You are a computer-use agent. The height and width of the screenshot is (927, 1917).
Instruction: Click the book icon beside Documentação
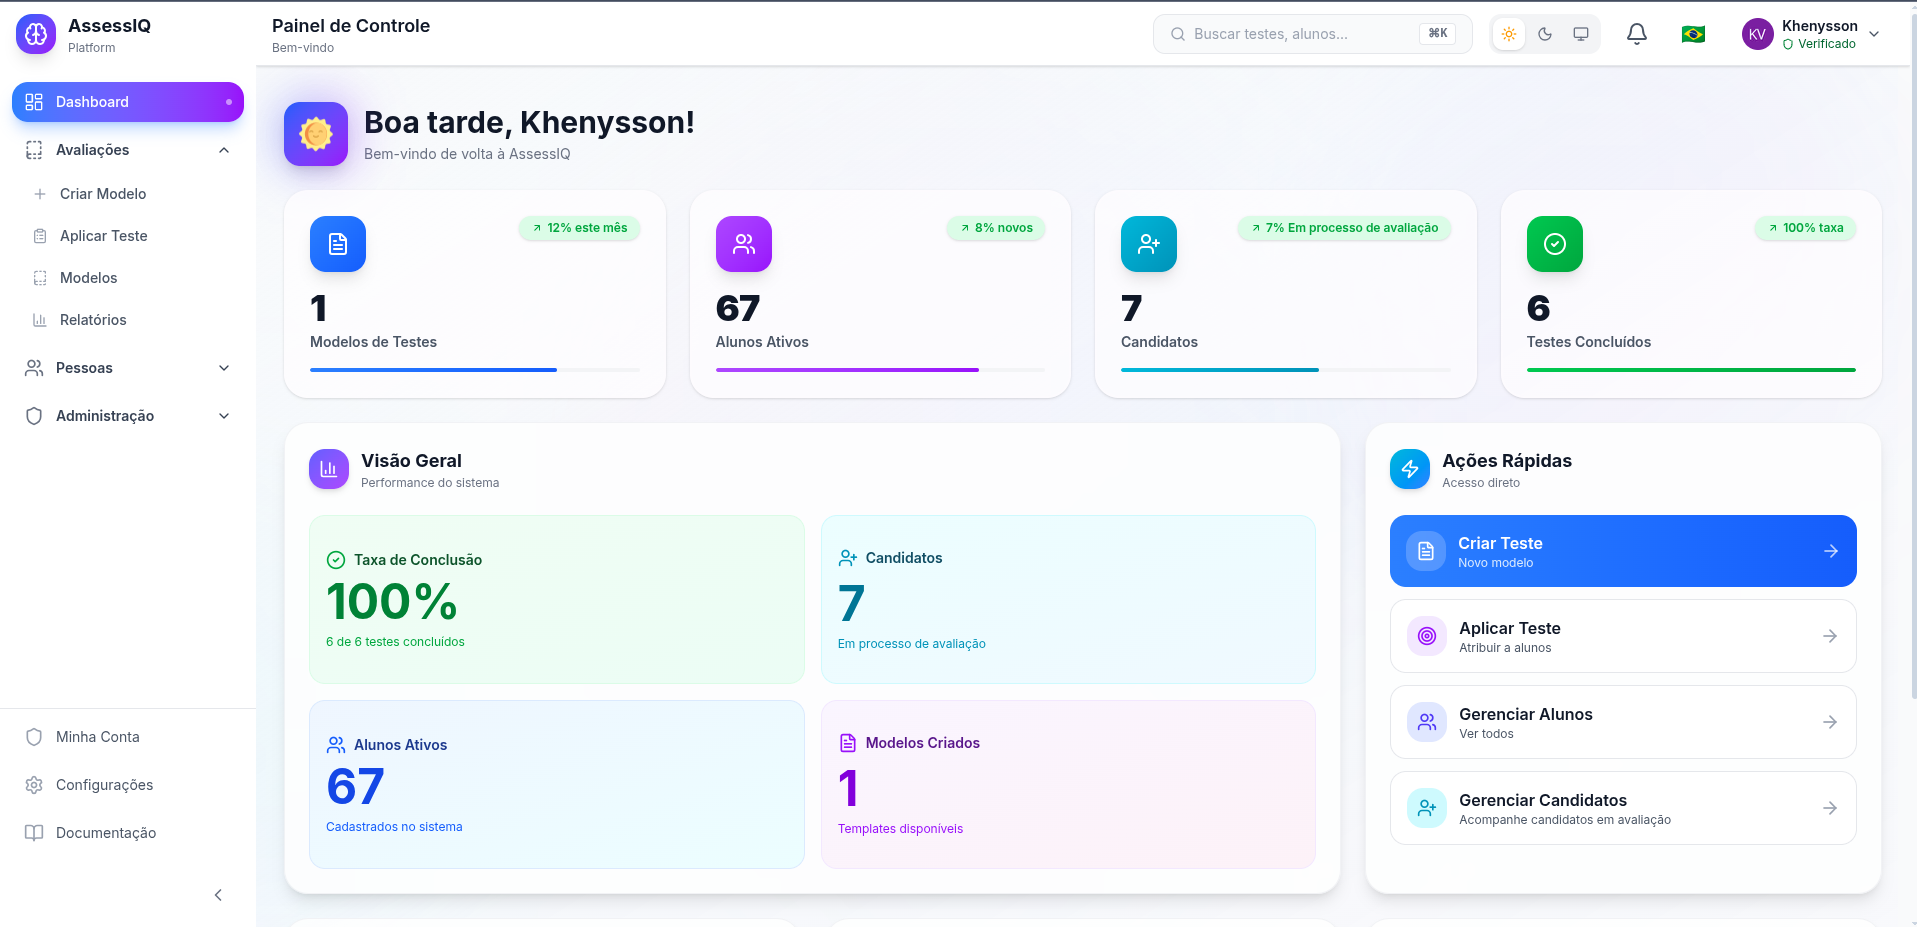pyautogui.click(x=34, y=833)
